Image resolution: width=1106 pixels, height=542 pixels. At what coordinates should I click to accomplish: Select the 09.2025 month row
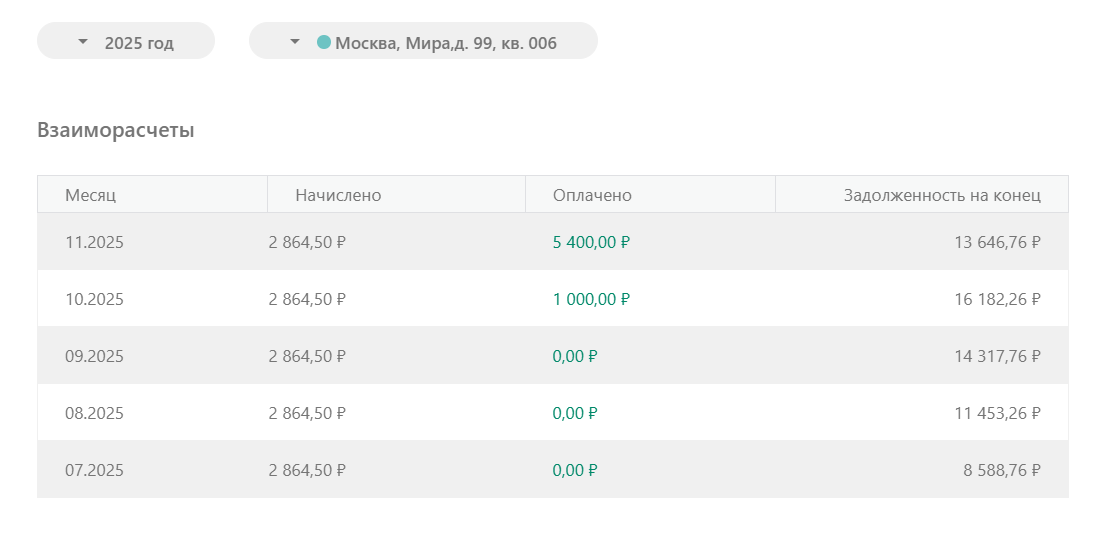point(95,356)
